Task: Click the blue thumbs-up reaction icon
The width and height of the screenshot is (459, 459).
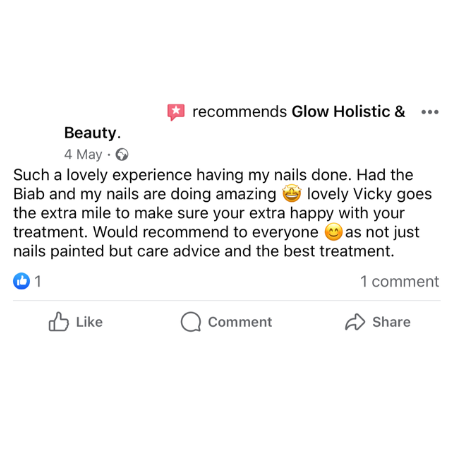Action: coord(22,281)
